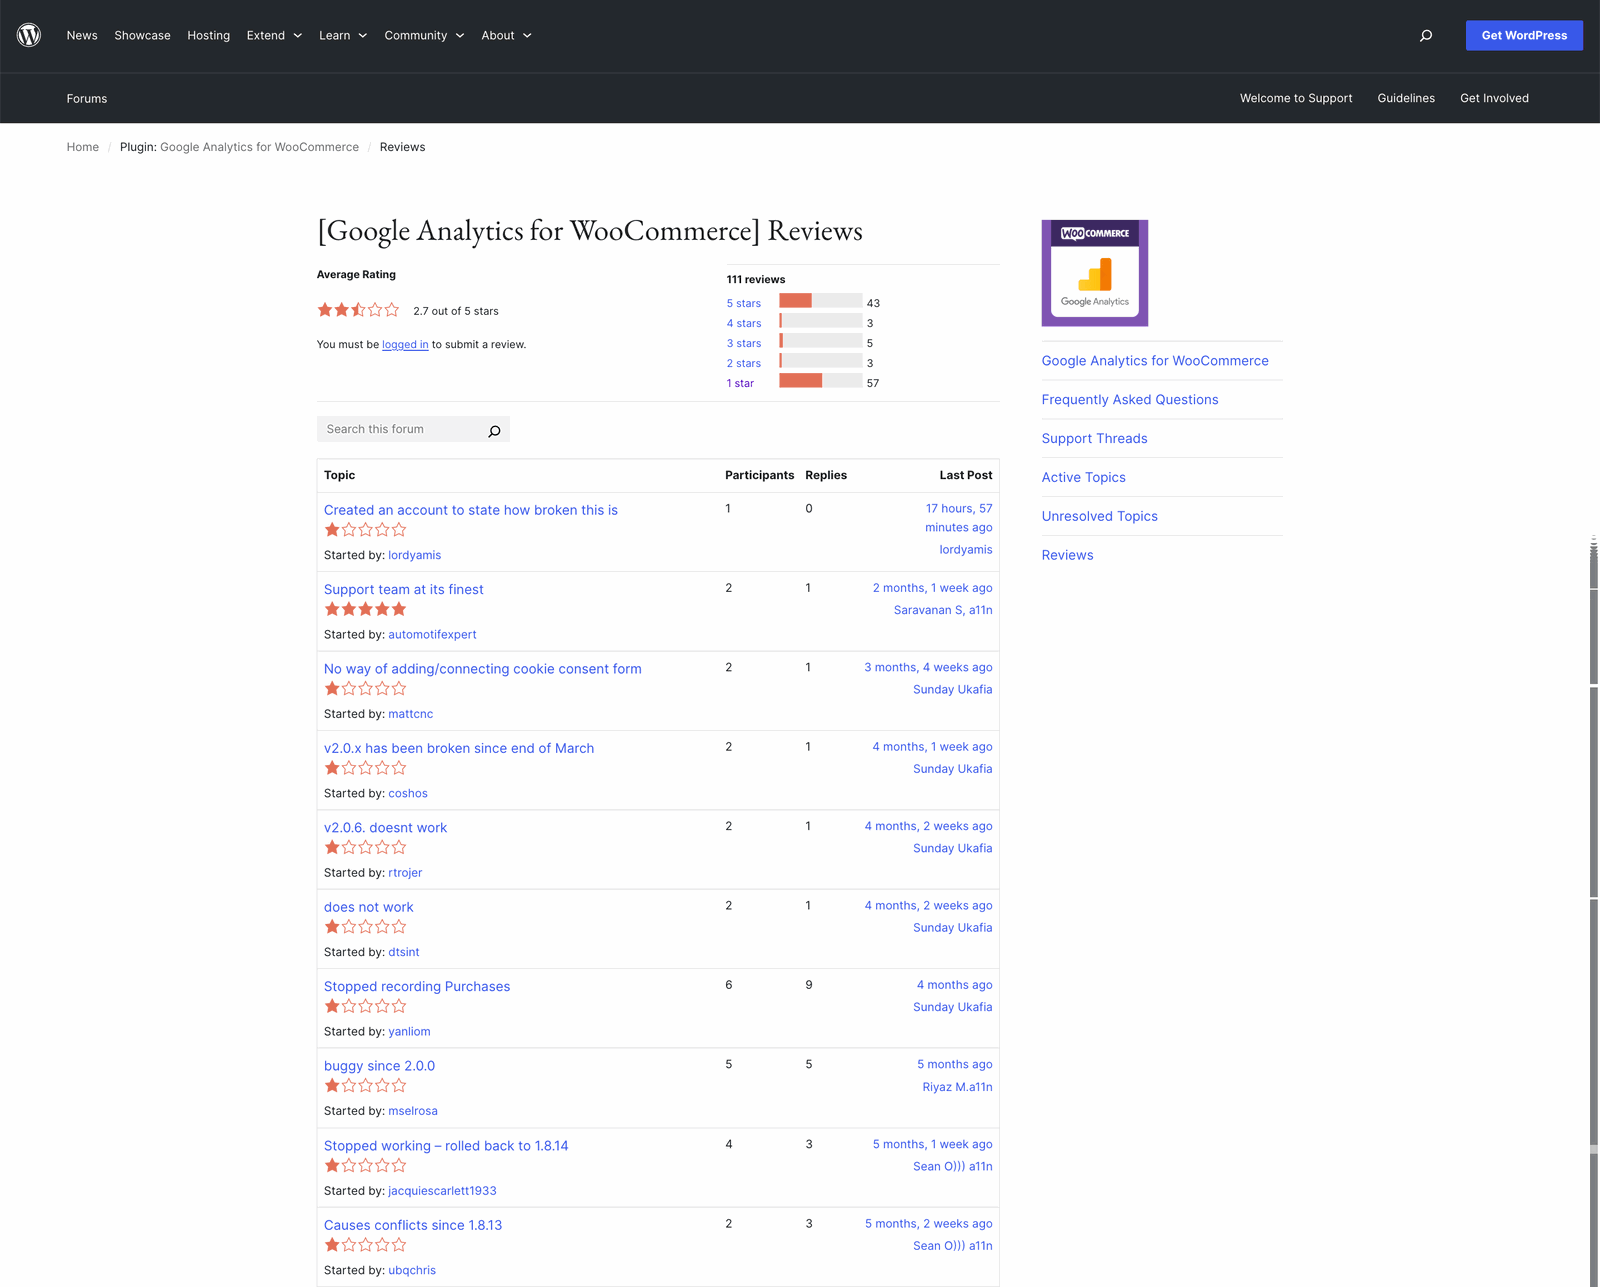The width and height of the screenshot is (1600, 1287).
Task: Click the one-star rating on does not work topic
Action: coord(365,926)
